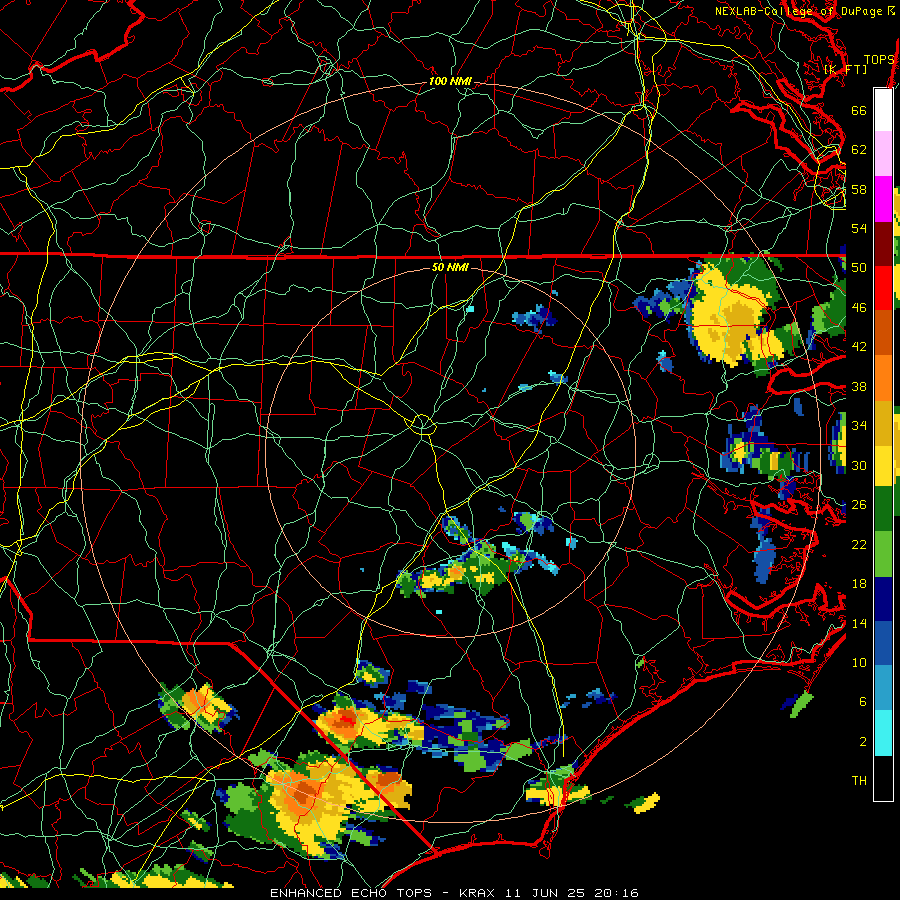This screenshot has width=900, height=900.
Task: Click the gold legend color band
Action: (883, 423)
